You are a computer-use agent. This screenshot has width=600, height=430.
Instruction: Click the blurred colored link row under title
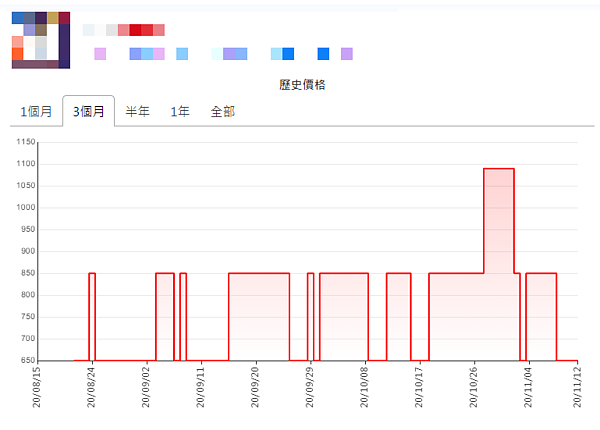point(222,54)
